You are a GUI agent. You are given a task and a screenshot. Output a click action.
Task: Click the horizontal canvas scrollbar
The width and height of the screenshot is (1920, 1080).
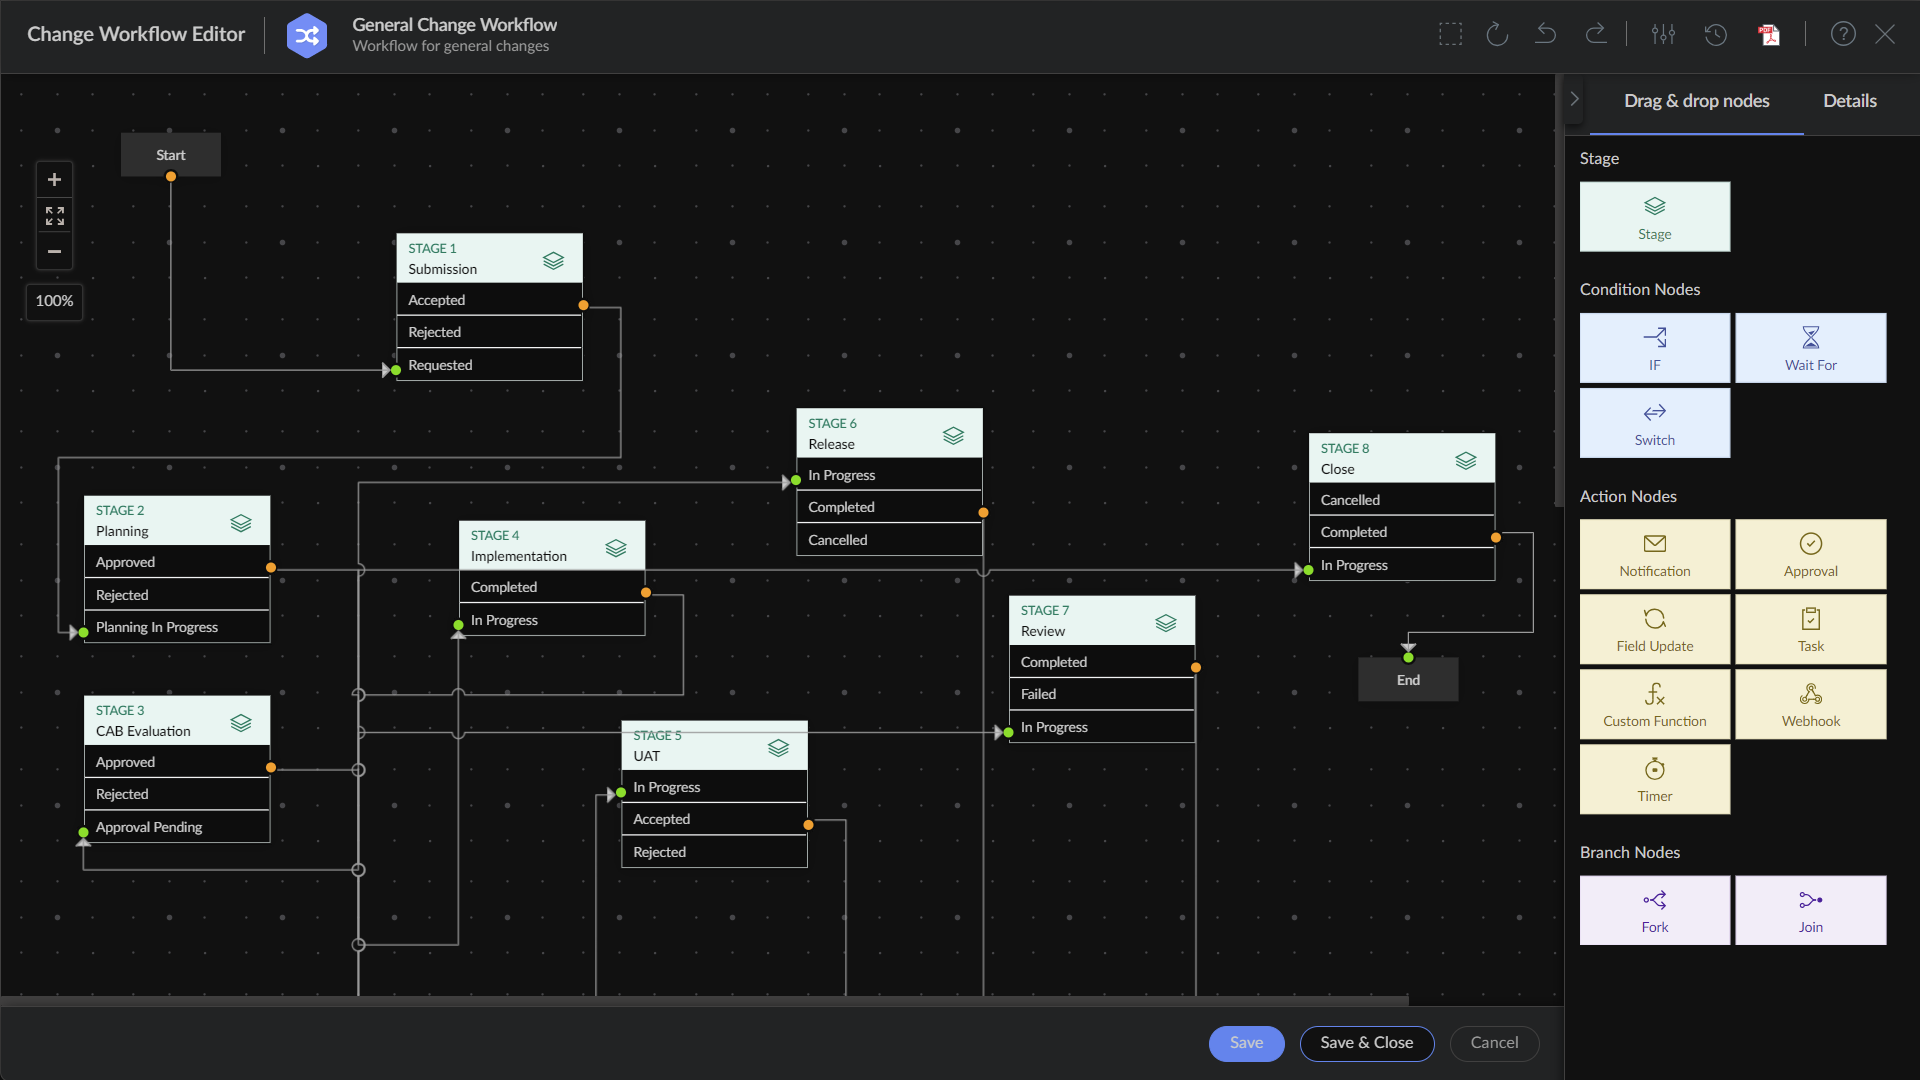[x=704, y=1000]
